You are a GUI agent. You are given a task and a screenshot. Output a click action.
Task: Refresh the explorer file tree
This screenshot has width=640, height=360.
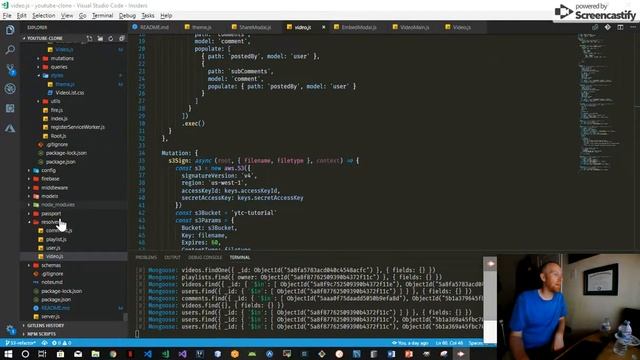coord(111,38)
